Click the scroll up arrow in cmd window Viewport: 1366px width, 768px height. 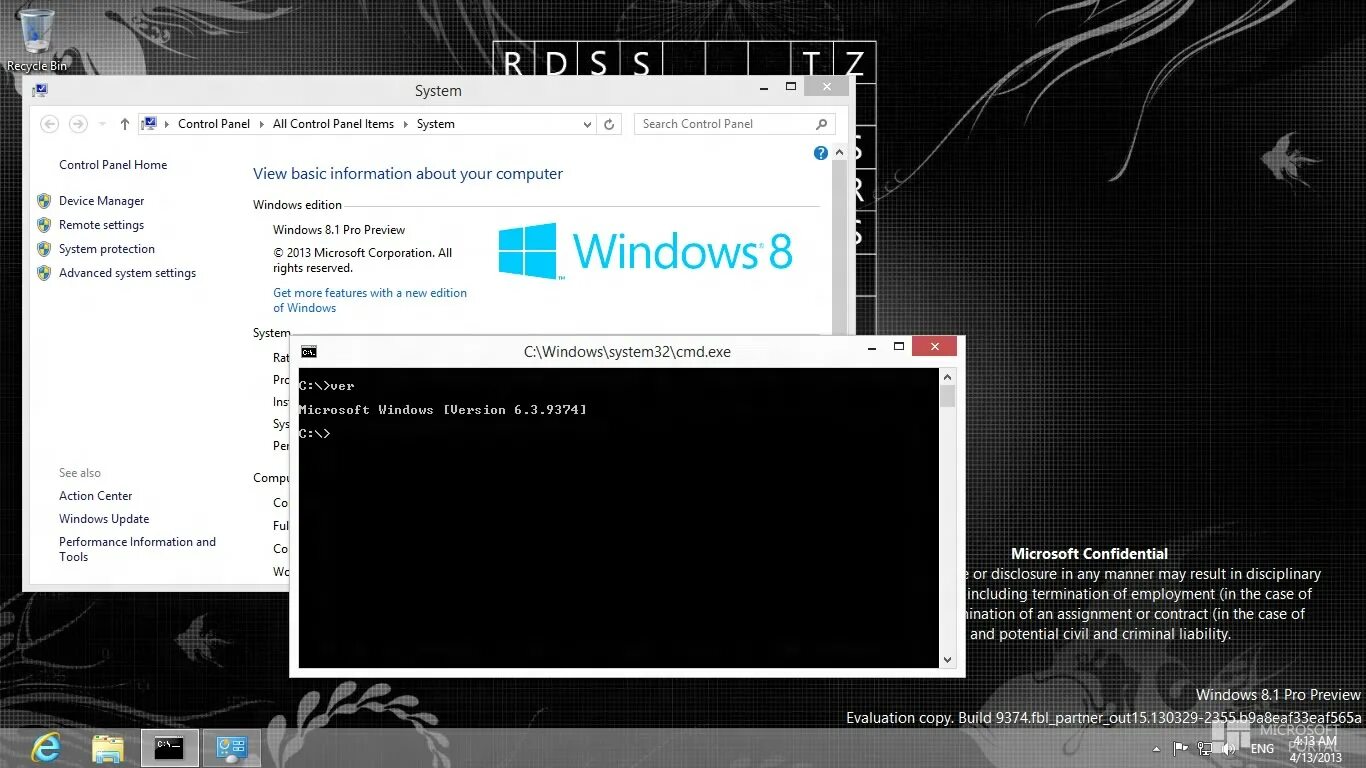click(x=947, y=377)
